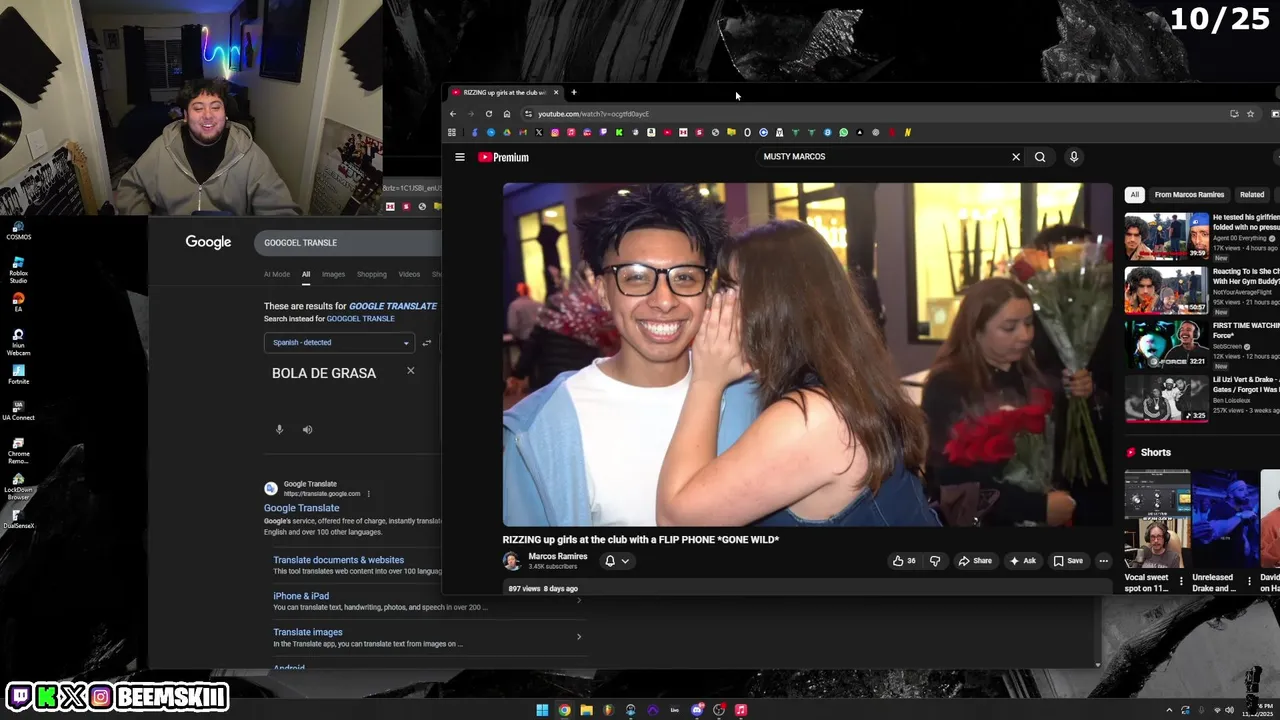Bookmark this page with the star icon
1280x720 pixels.
[x=1250, y=114]
